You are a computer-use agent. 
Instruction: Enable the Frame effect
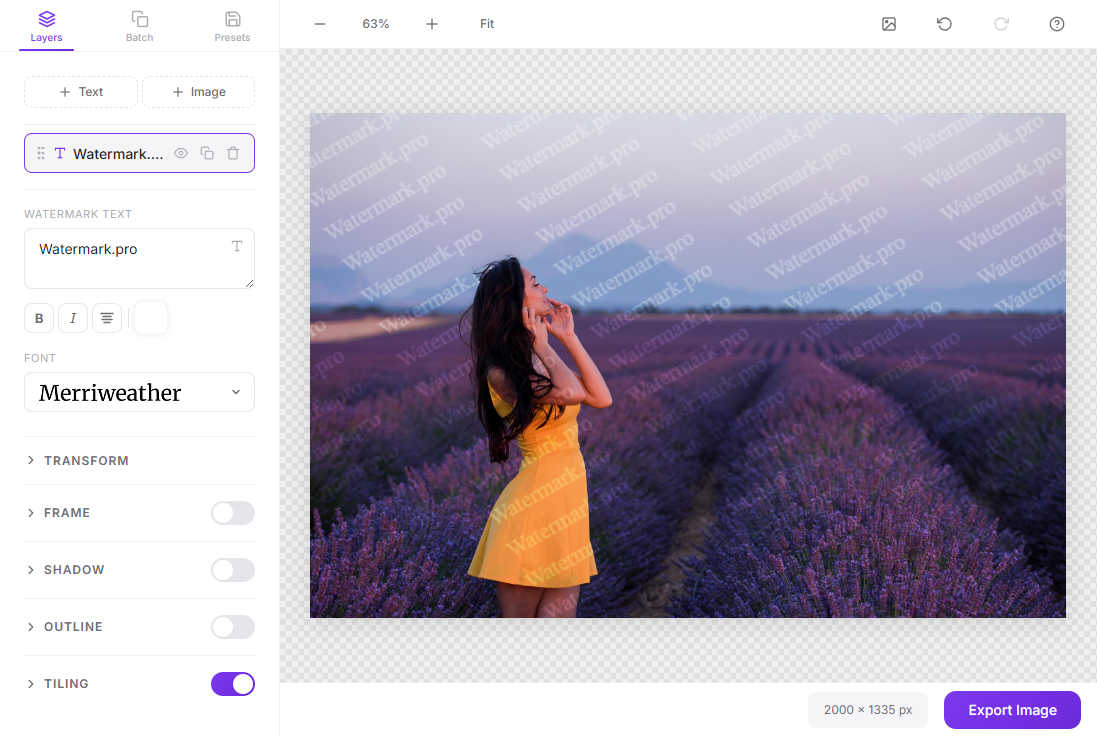[232, 513]
